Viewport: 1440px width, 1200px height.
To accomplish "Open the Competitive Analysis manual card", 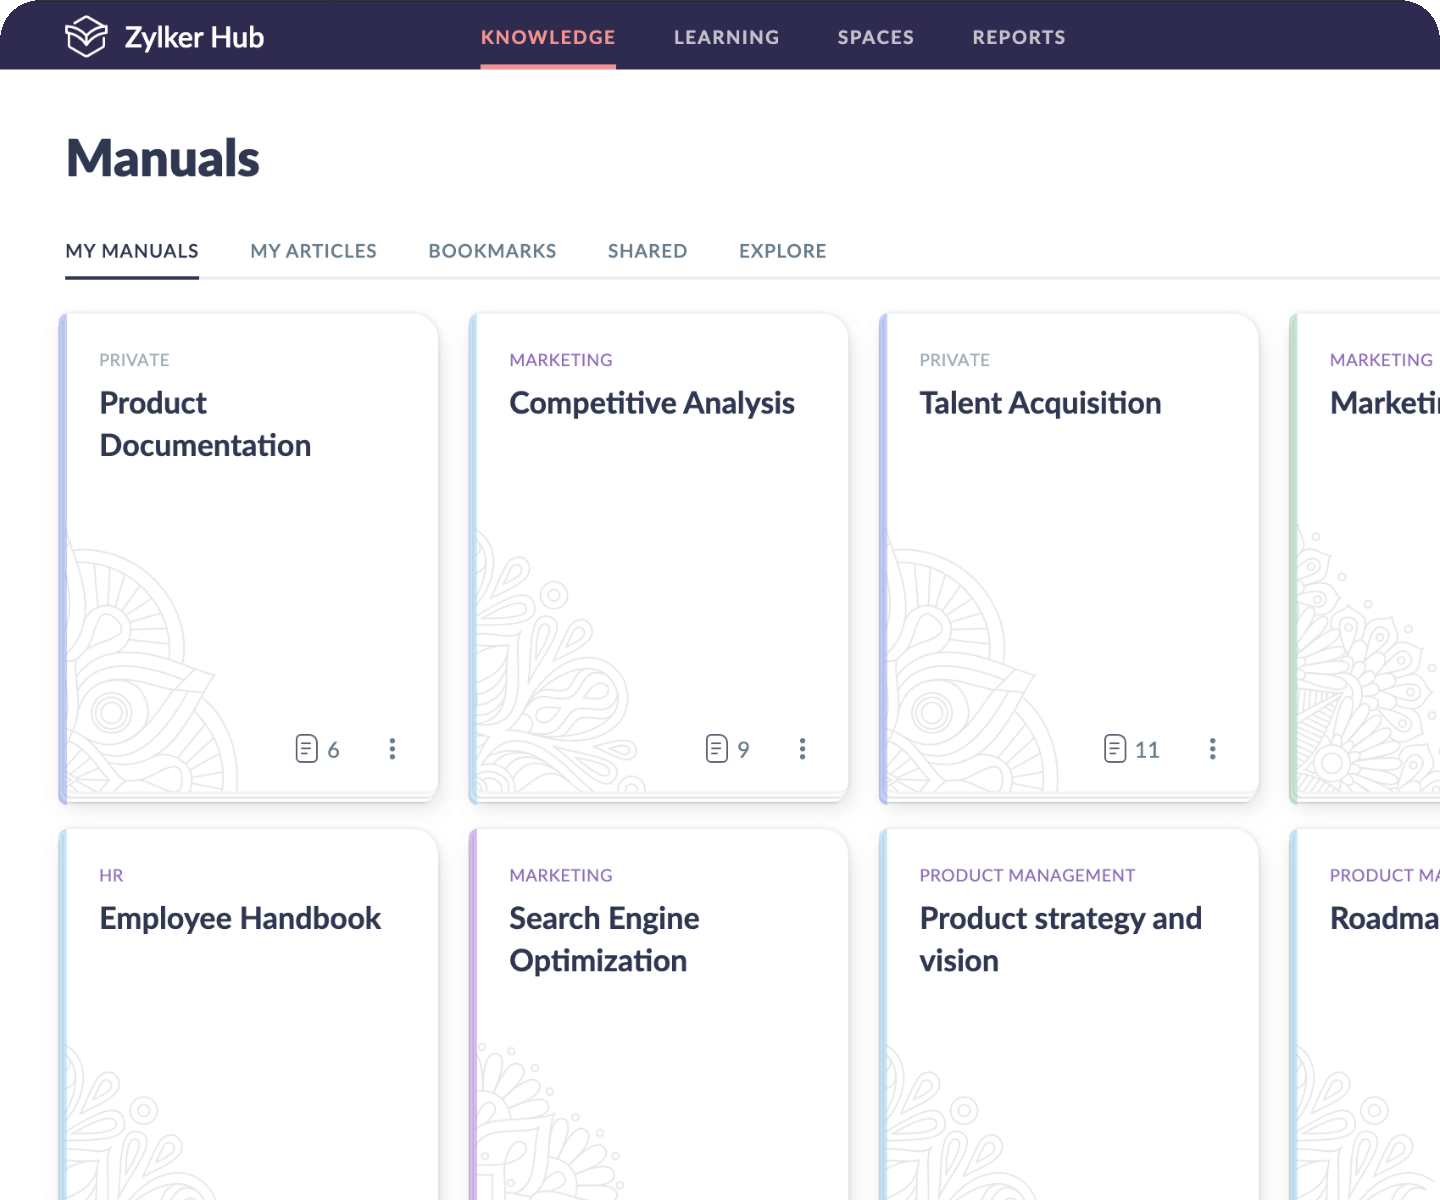I will (652, 404).
